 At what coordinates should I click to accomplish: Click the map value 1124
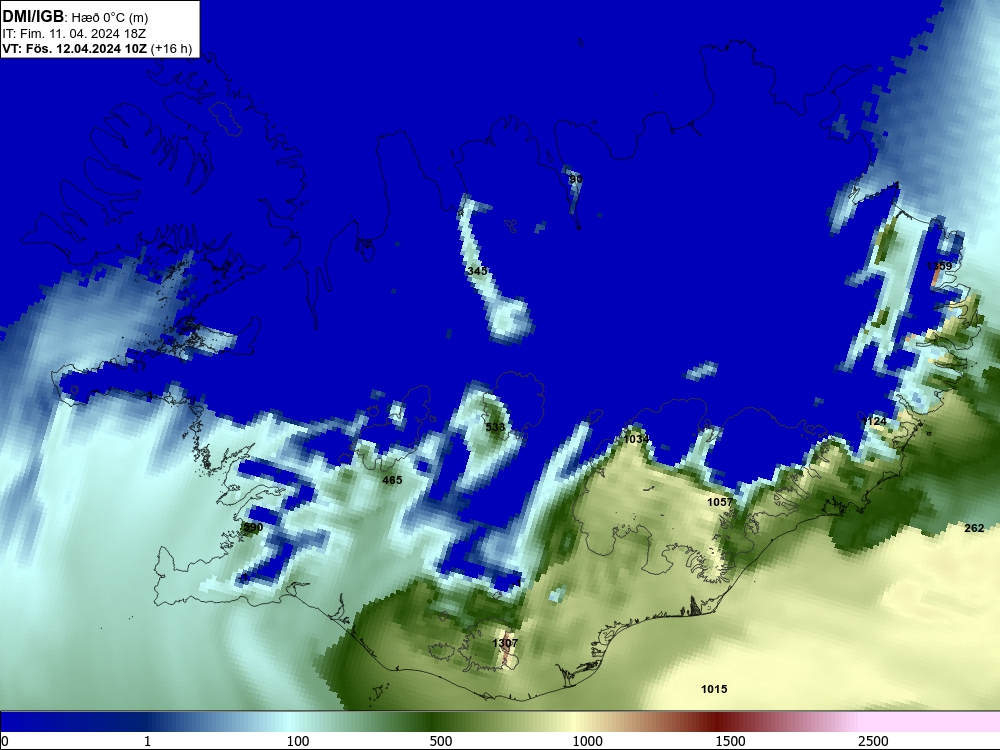coord(874,421)
